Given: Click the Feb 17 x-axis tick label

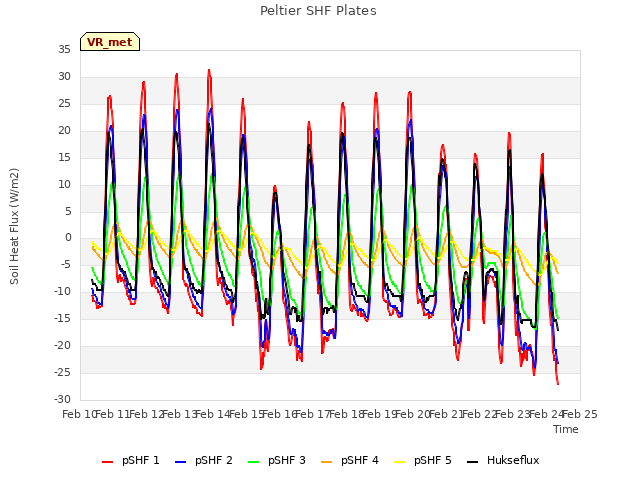Looking at the screenshot, I should click(x=312, y=414).
